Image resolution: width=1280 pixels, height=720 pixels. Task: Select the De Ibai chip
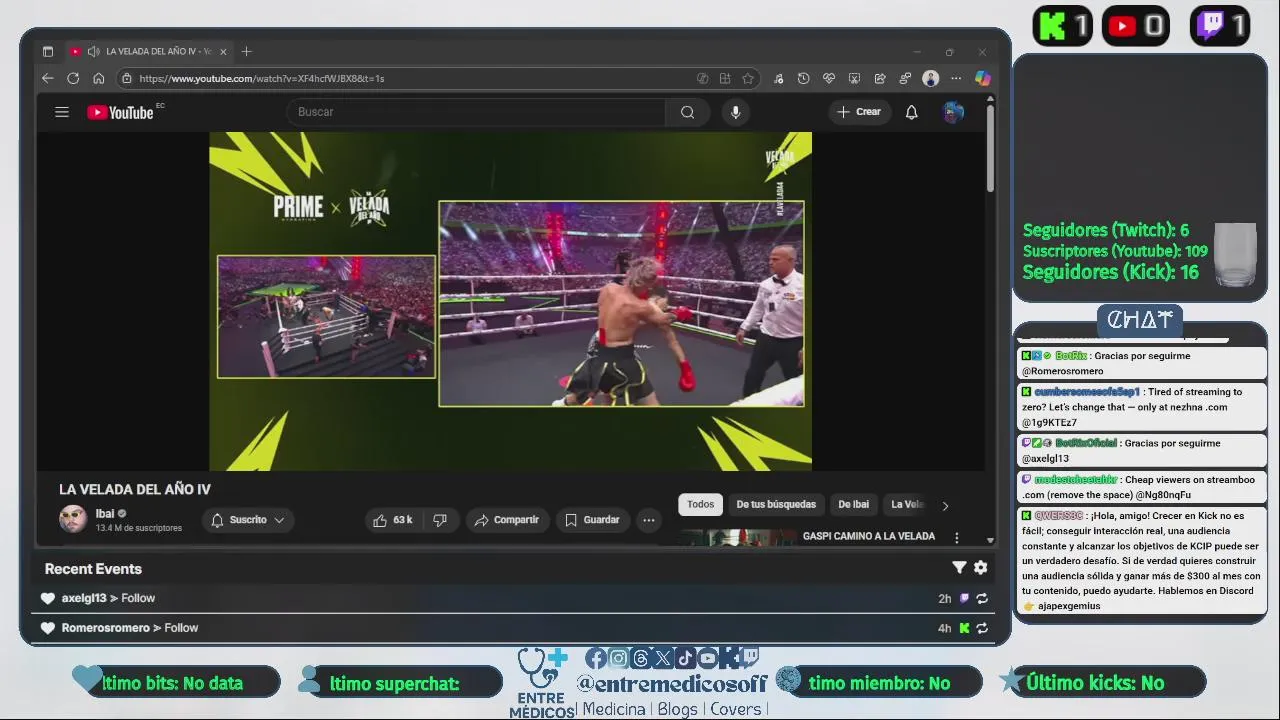[853, 505]
